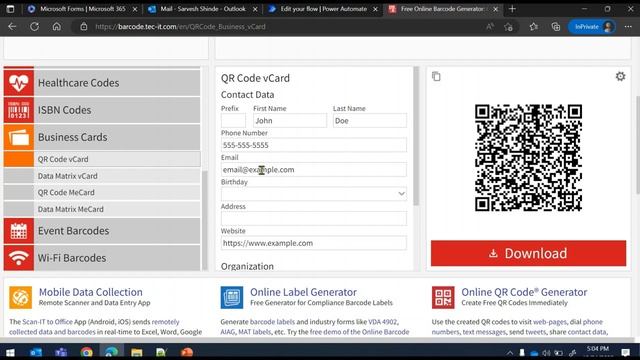Viewport: 640px width, 360px height.
Task: Open Mobile Data Collection link
Action: click(91, 292)
